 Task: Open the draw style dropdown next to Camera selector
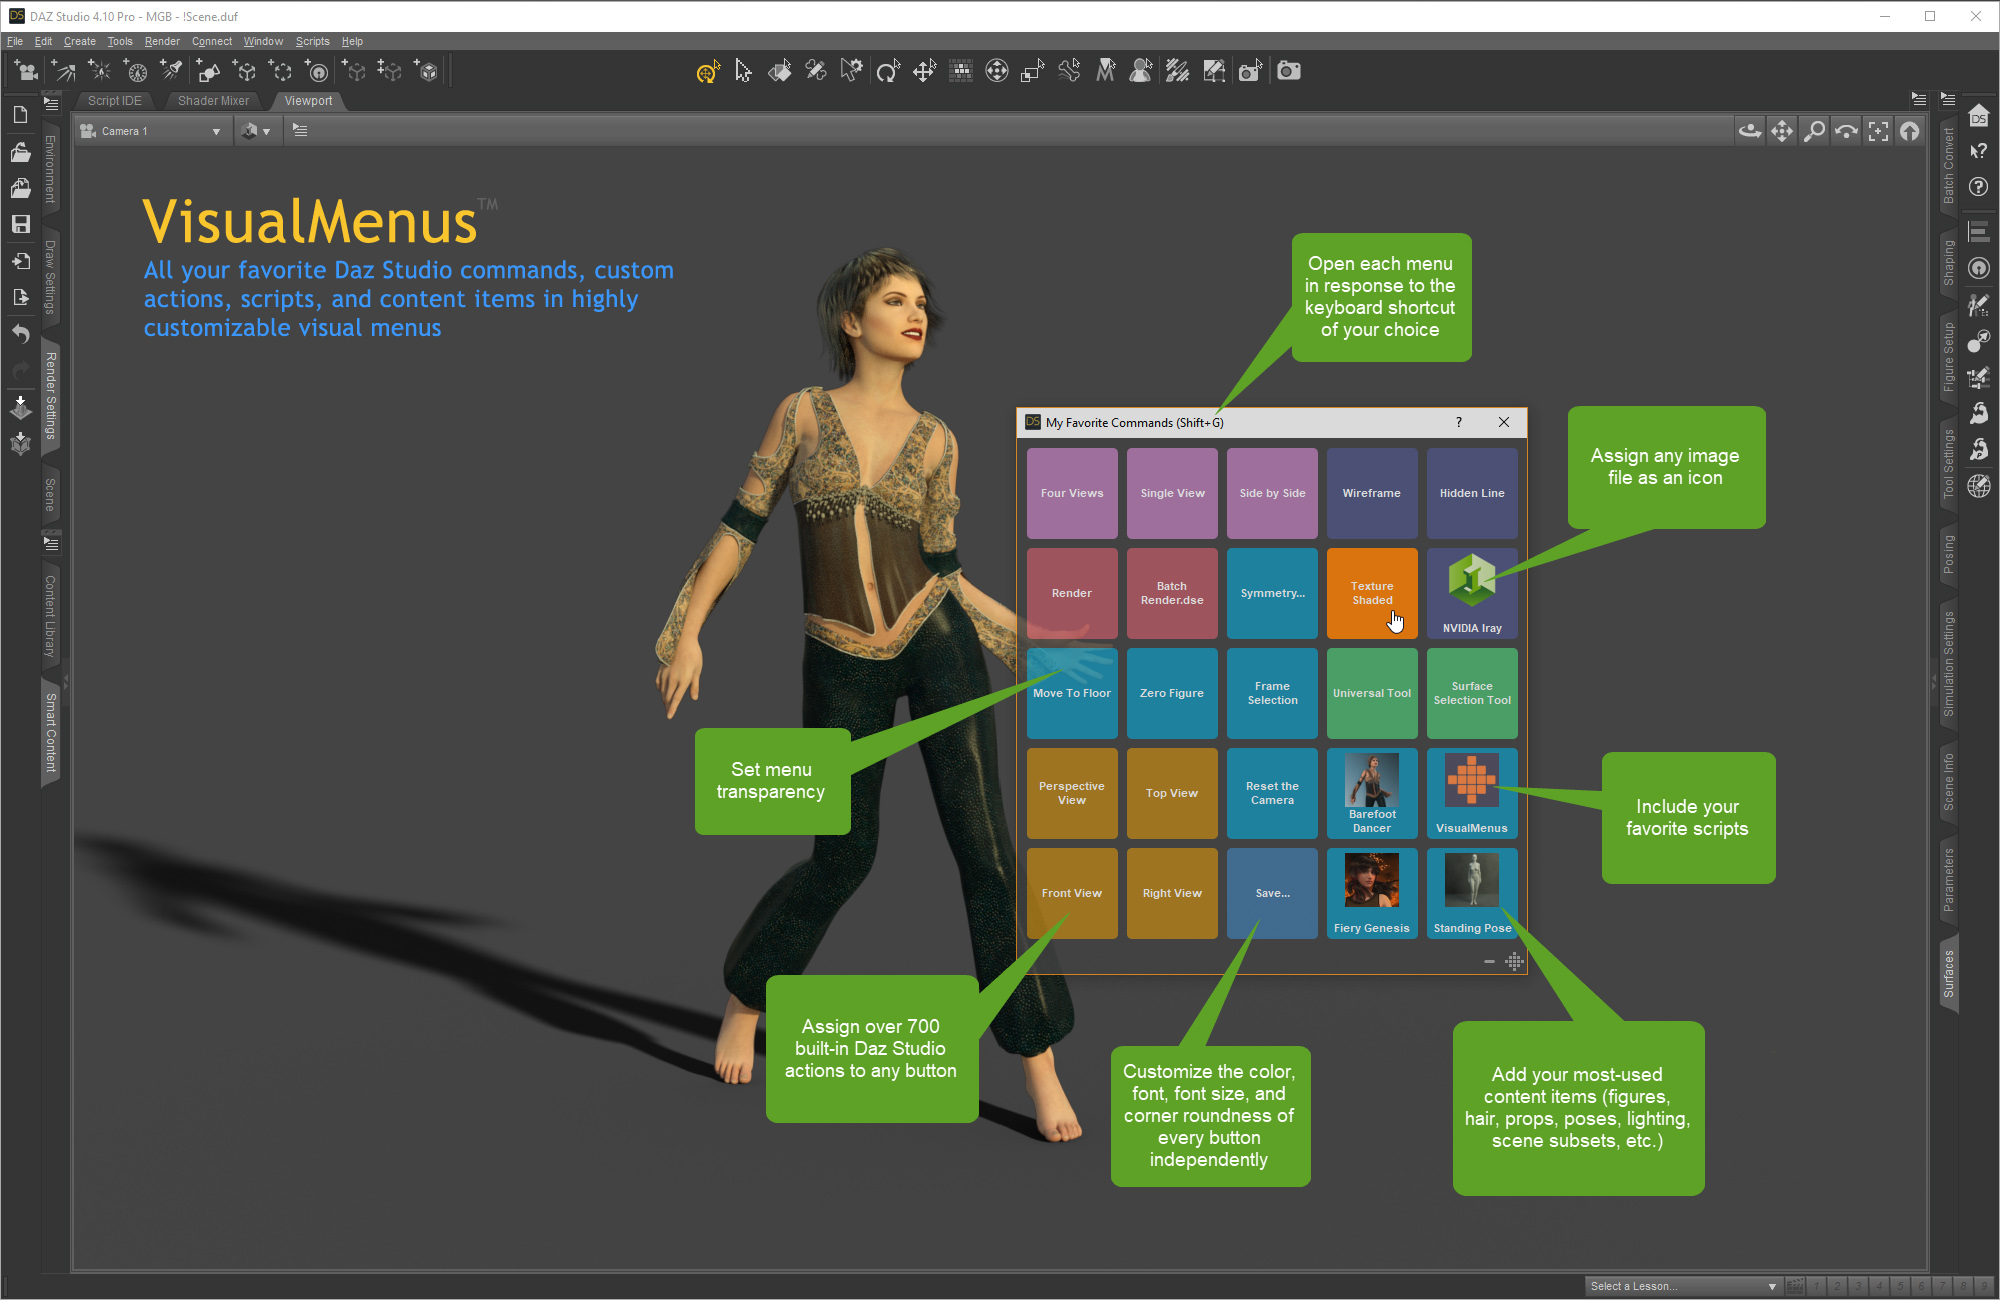pos(257,130)
